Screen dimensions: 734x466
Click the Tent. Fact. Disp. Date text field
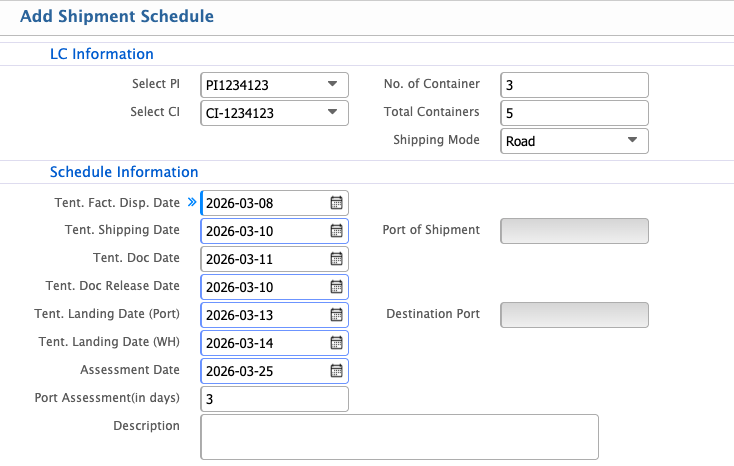(264, 203)
